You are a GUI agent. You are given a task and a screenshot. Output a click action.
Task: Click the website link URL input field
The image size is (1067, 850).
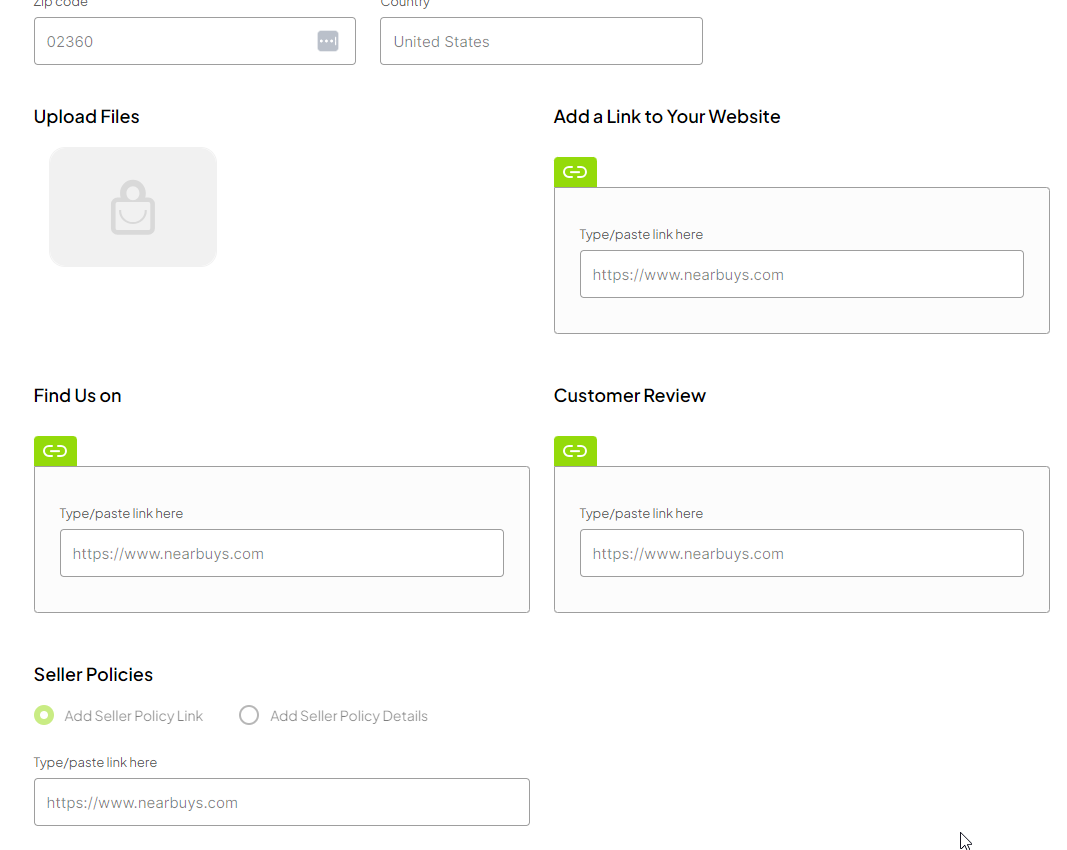click(x=801, y=274)
